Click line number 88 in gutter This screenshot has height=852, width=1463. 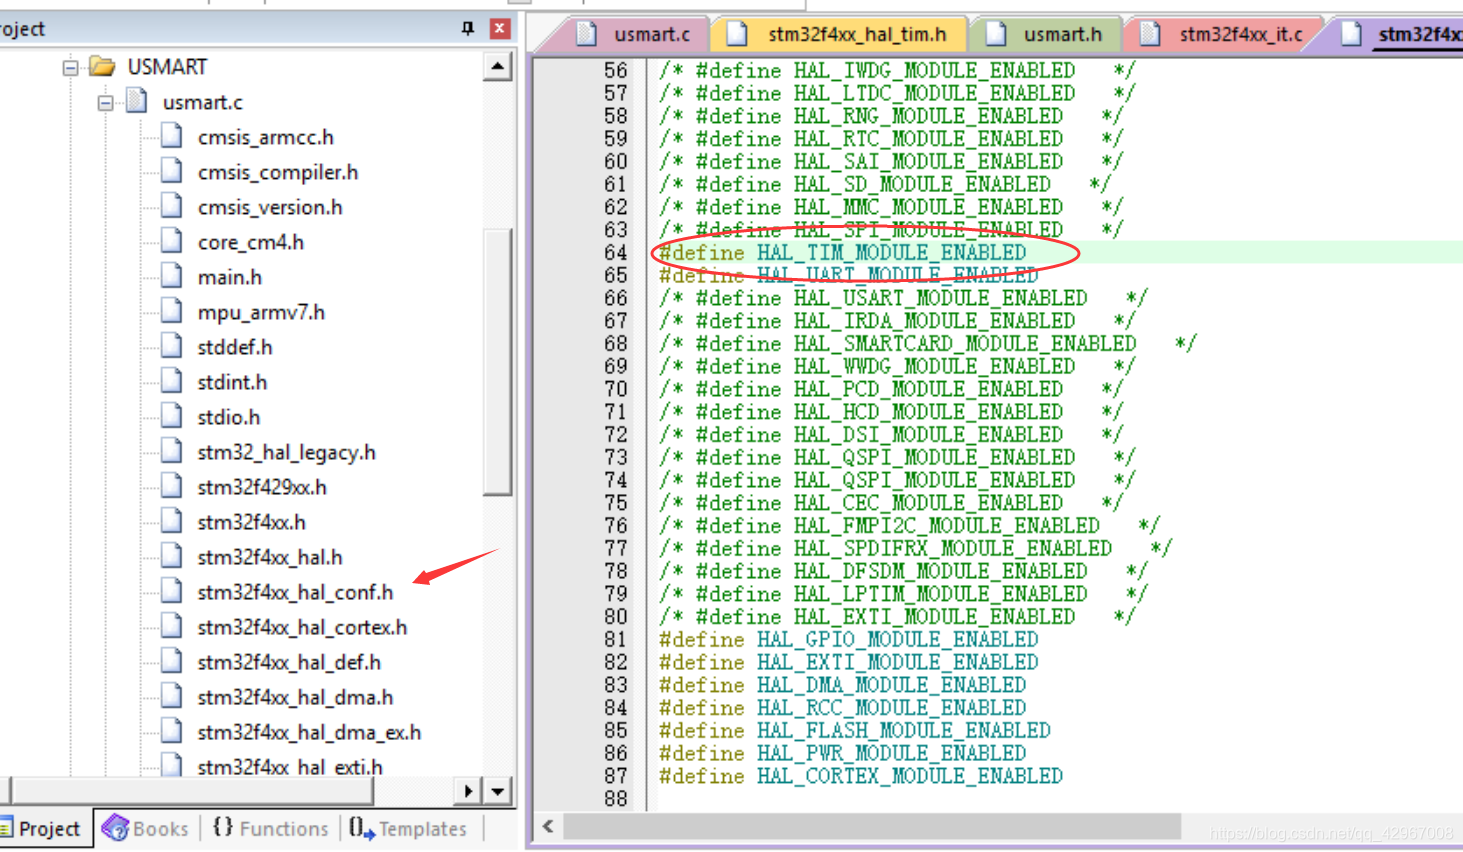click(x=615, y=799)
